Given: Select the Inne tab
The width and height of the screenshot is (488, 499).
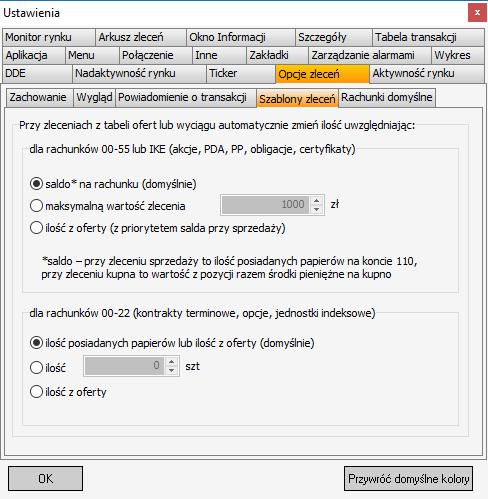Looking at the screenshot, I should (219, 55).
